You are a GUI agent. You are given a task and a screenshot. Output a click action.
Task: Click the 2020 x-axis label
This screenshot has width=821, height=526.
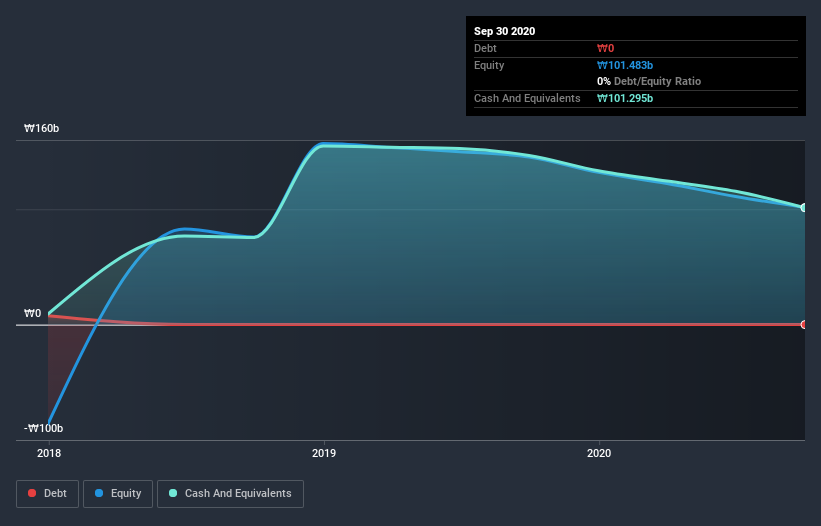(x=599, y=453)
